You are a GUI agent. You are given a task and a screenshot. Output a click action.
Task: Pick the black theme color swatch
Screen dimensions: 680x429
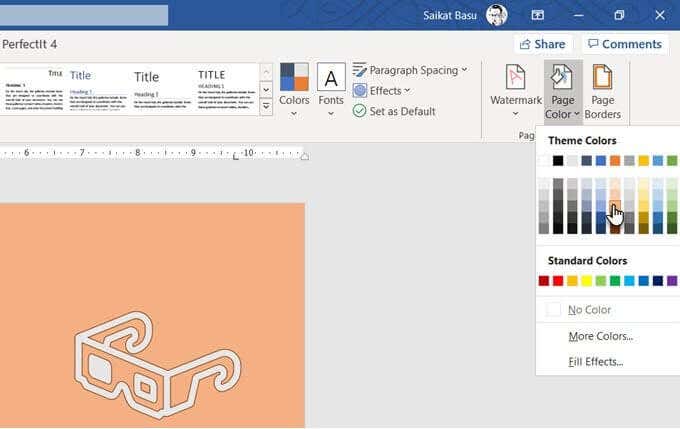click(558, 161)
